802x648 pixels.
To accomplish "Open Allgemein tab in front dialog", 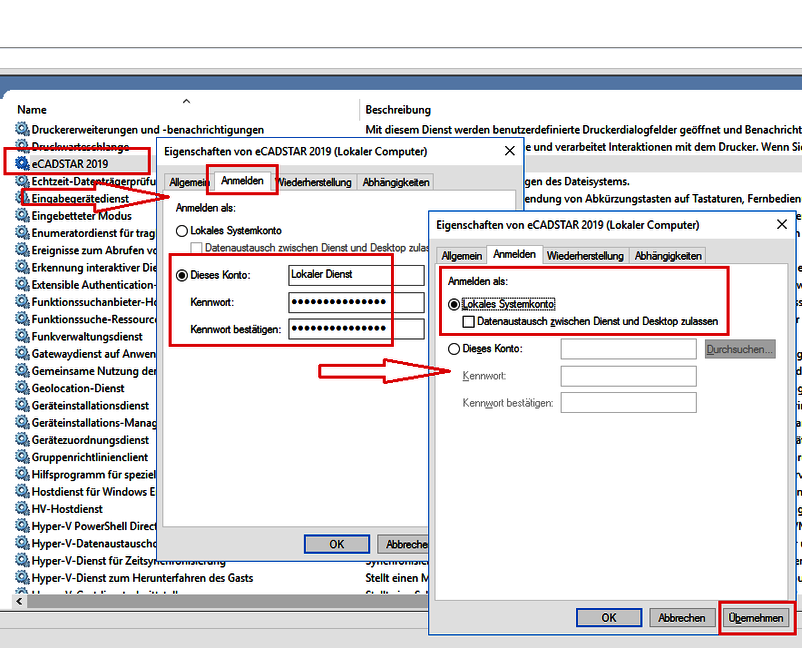I will point(461,256).
